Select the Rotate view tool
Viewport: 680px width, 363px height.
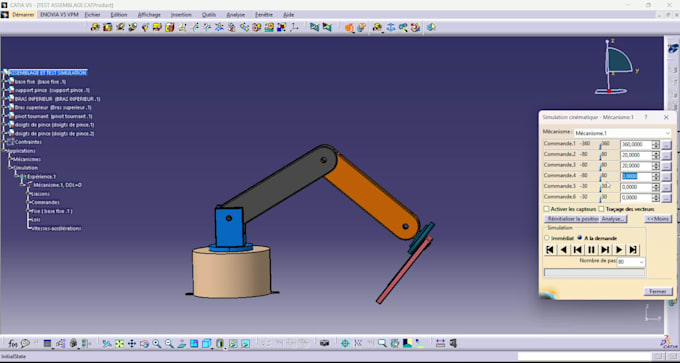pyautogui.click(x=144, y=343)
